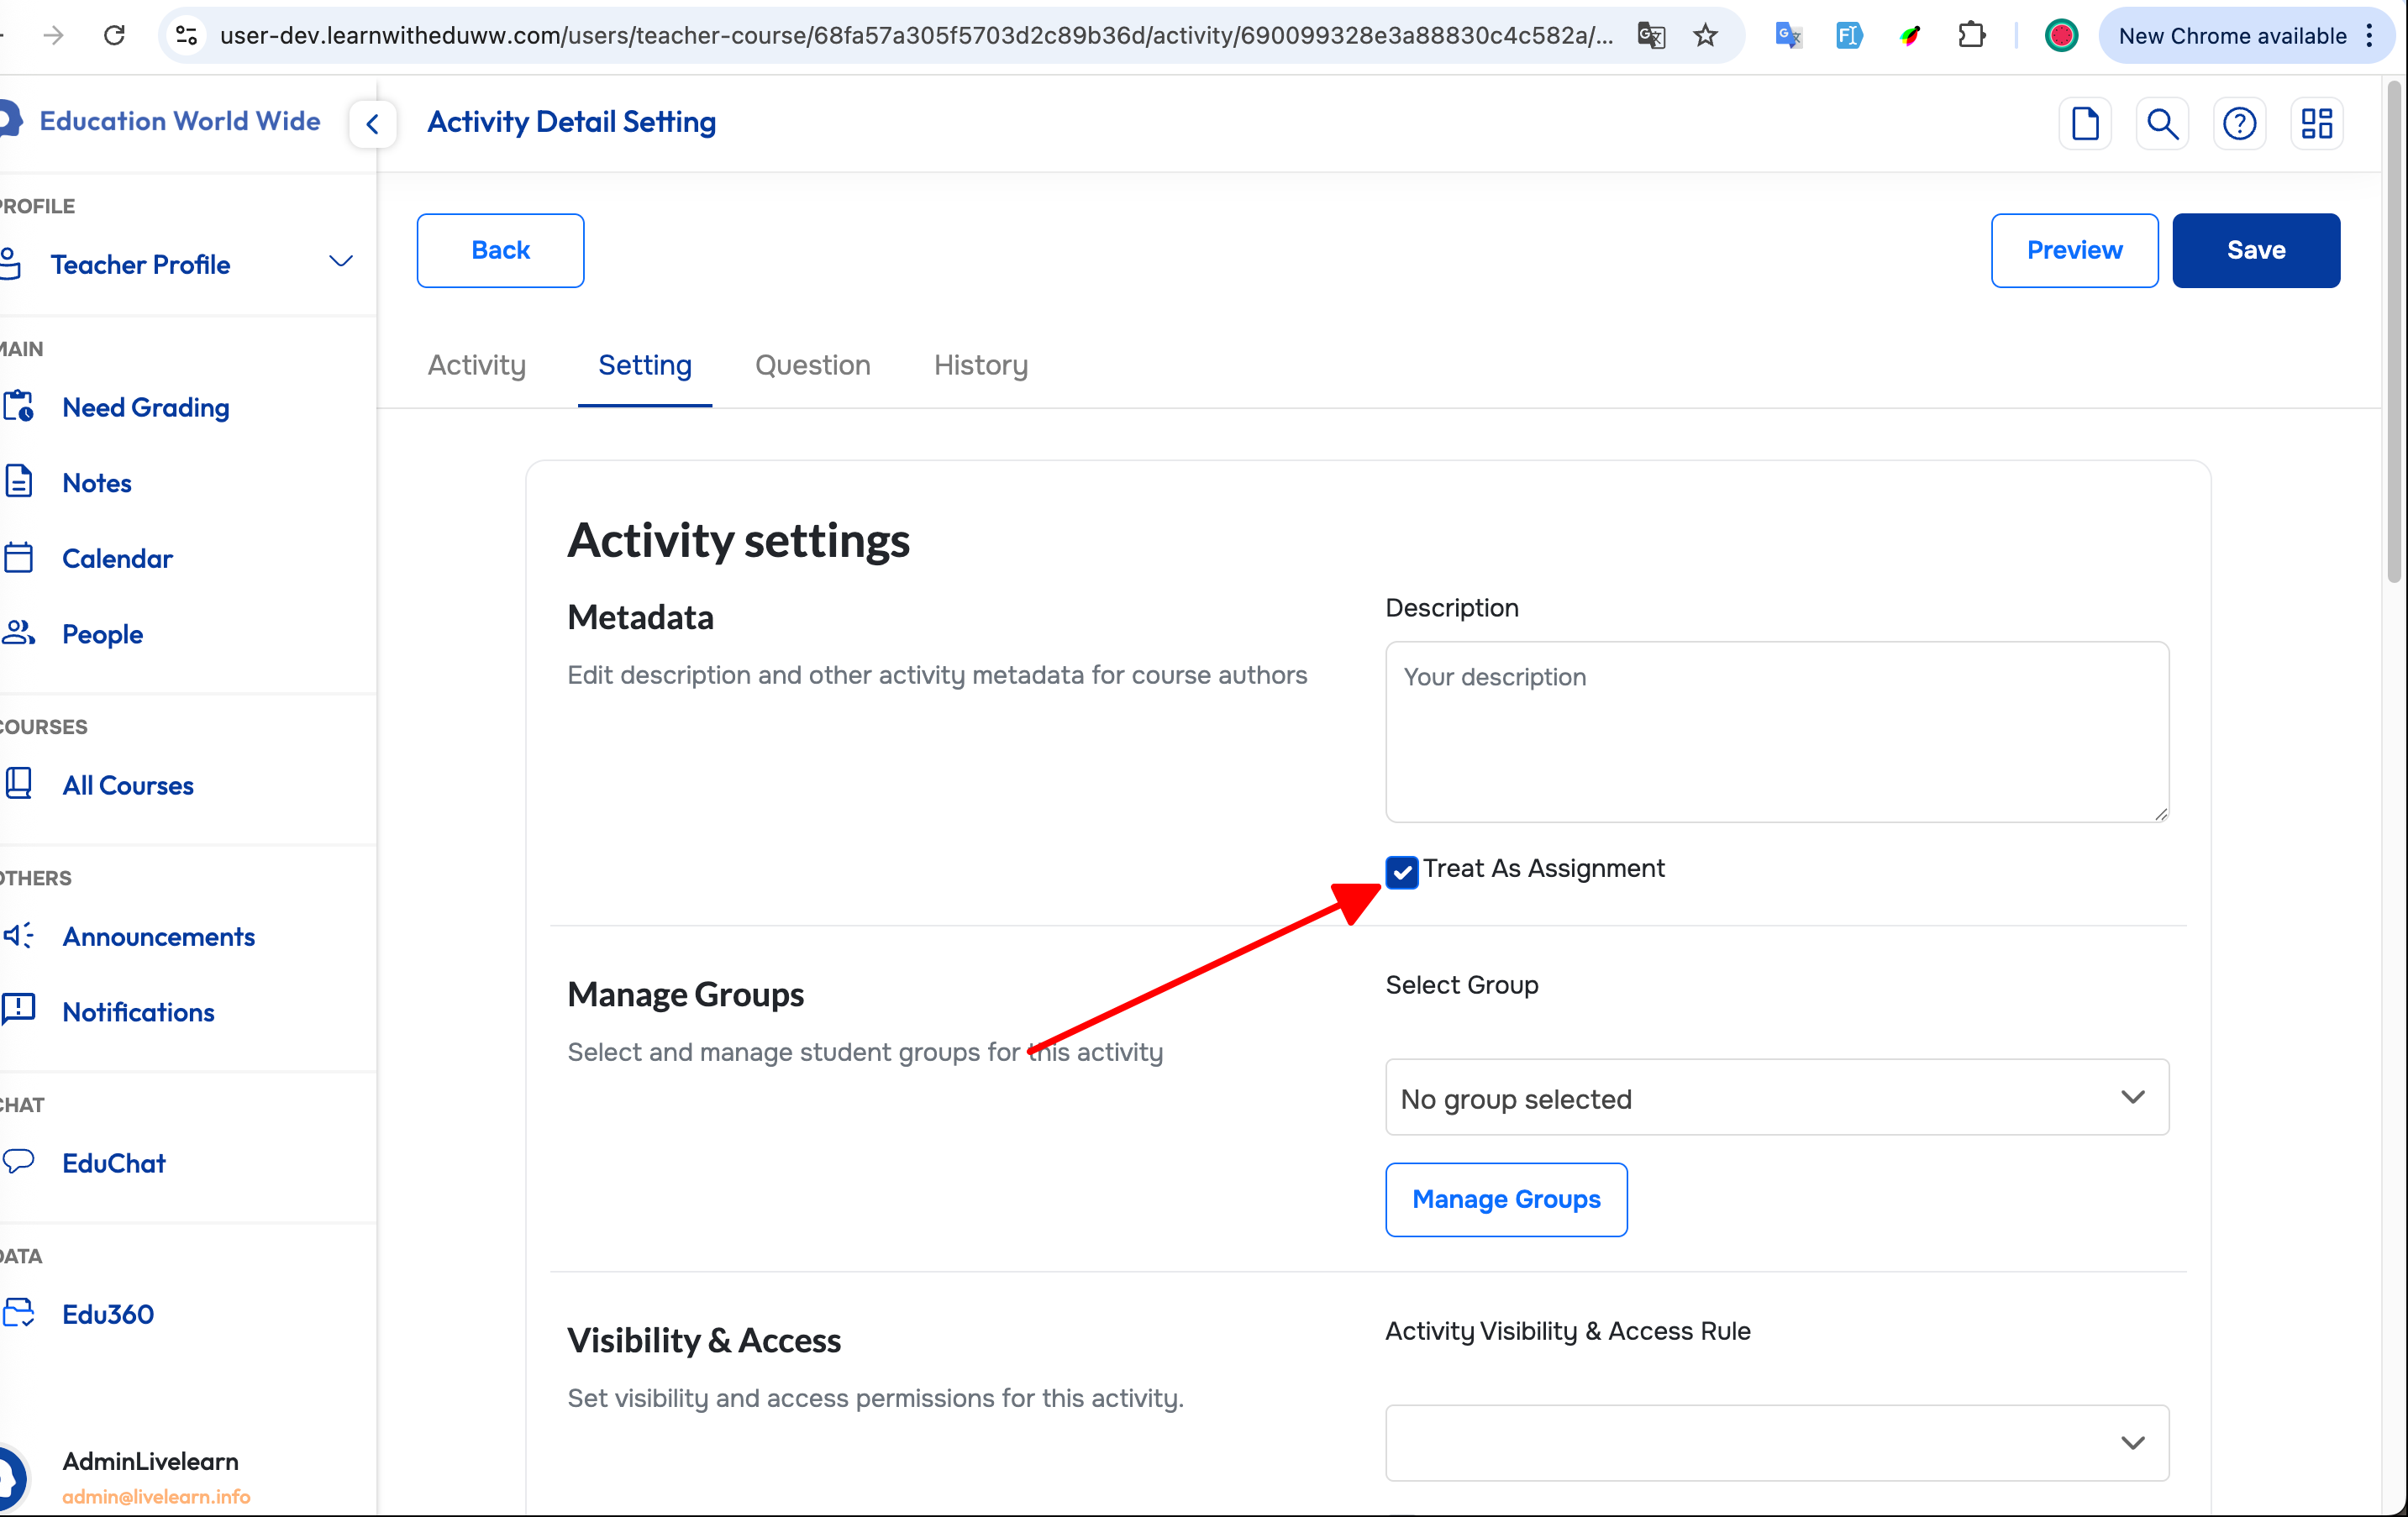Open the apps grid icon
Viewport: 2408px width, 1517px height.
click(2316, 124)
